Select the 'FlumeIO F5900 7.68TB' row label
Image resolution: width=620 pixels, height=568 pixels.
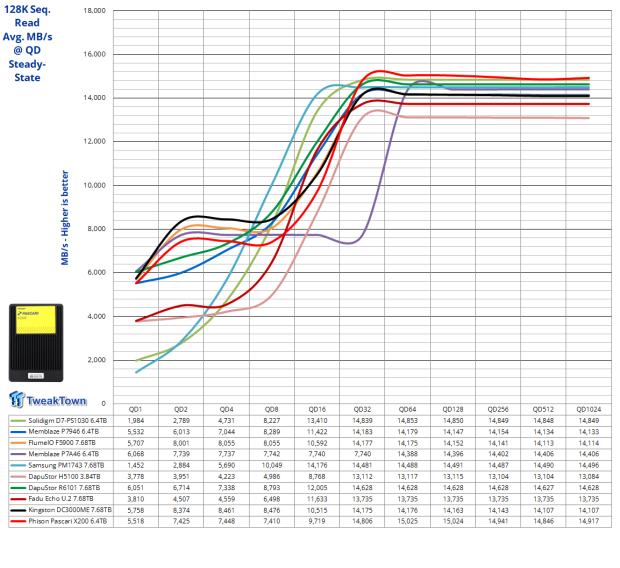tap(62, 443)
